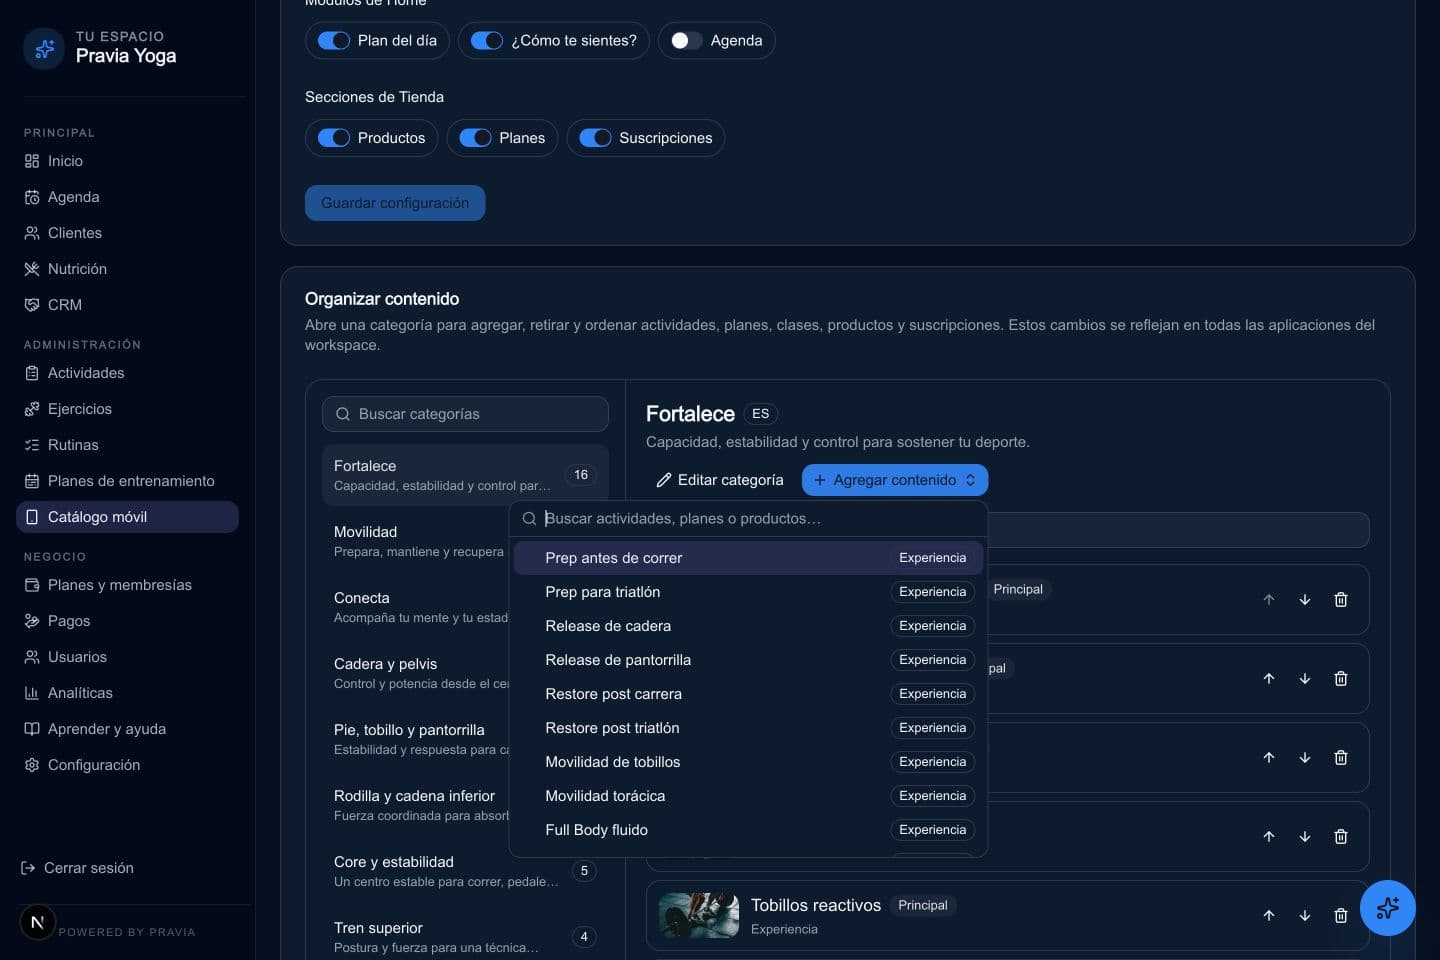Collapse the Agregar contenido dropdown
The image size is (1440, 960).
(895, 480)
